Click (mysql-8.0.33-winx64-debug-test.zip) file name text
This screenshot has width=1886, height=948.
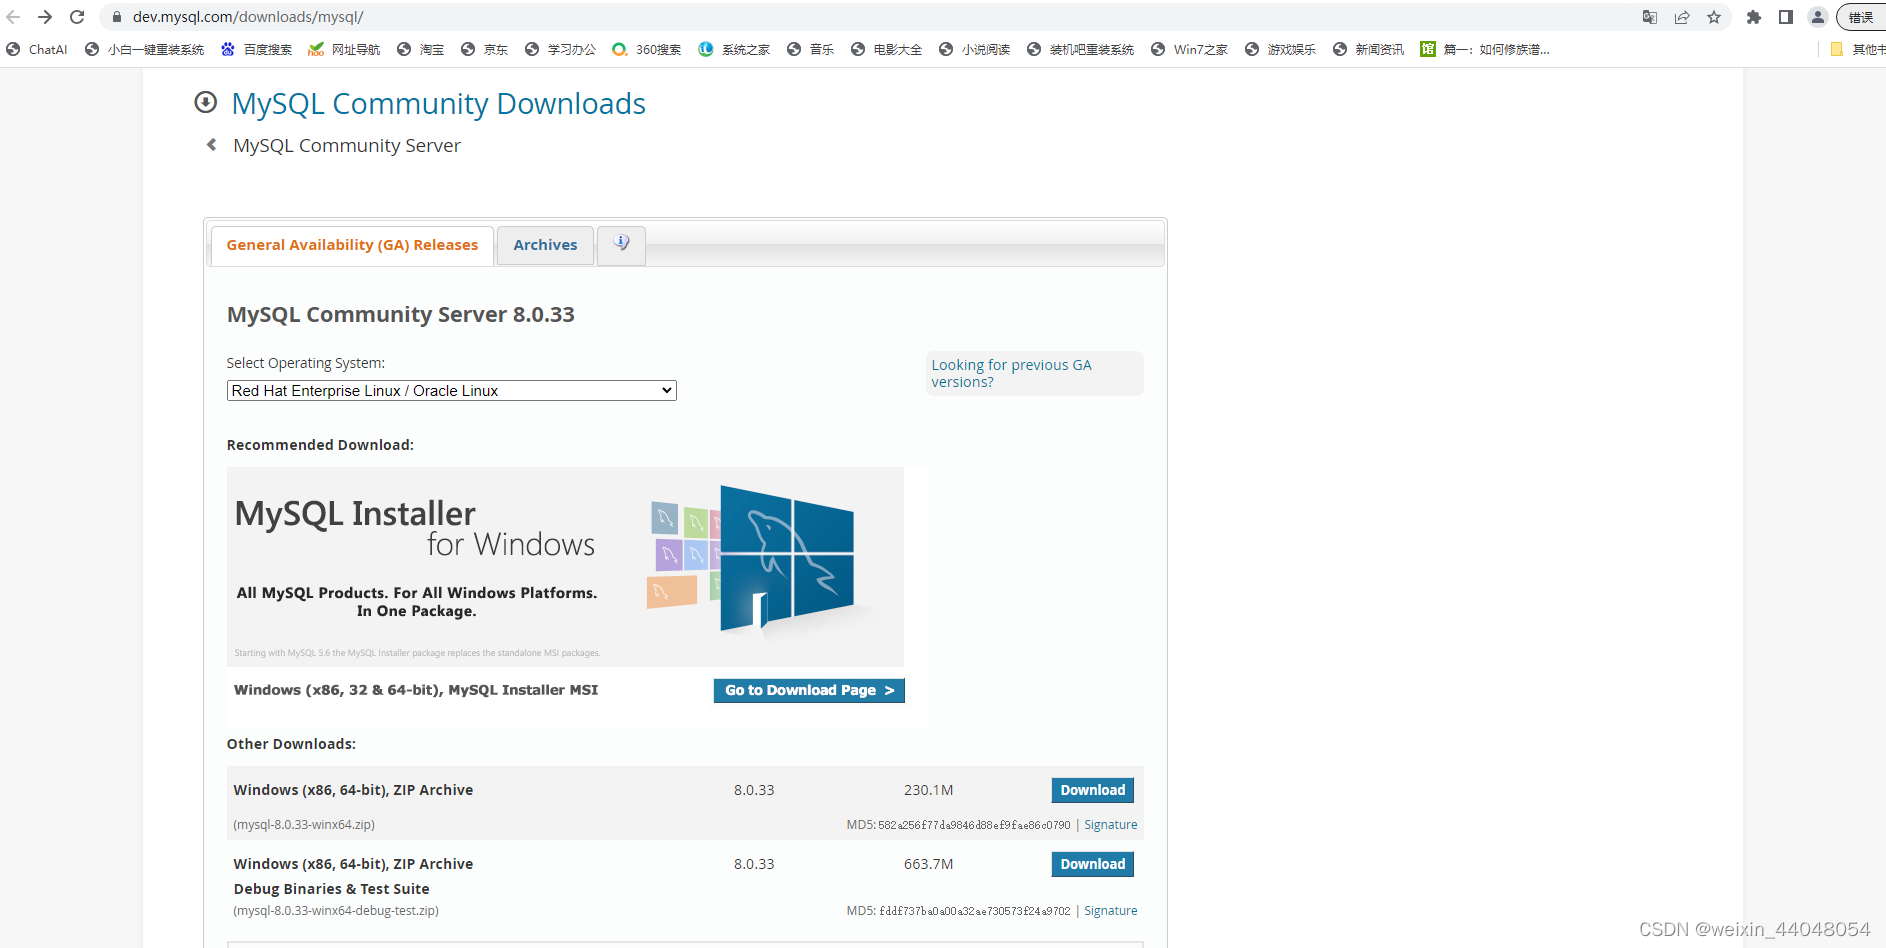click(x=336, y=911)
